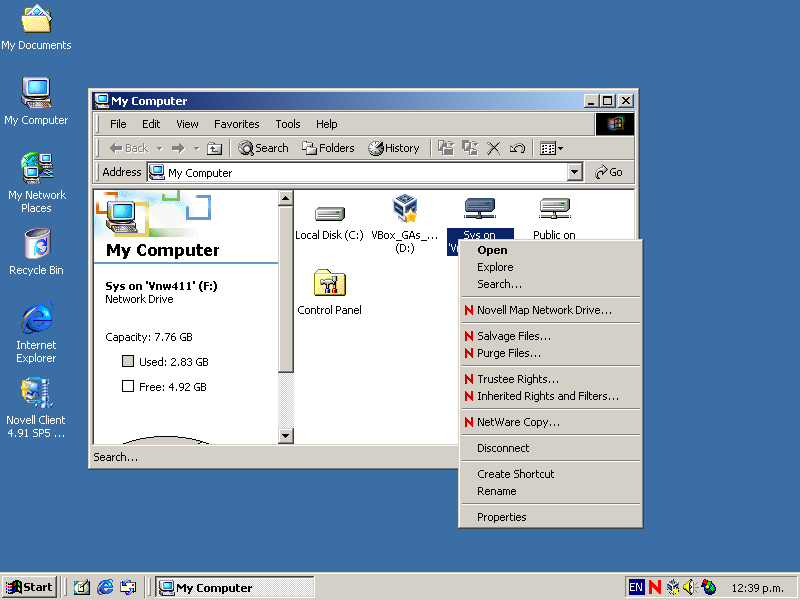Choose Search... in the context menu

pos(551,284)
